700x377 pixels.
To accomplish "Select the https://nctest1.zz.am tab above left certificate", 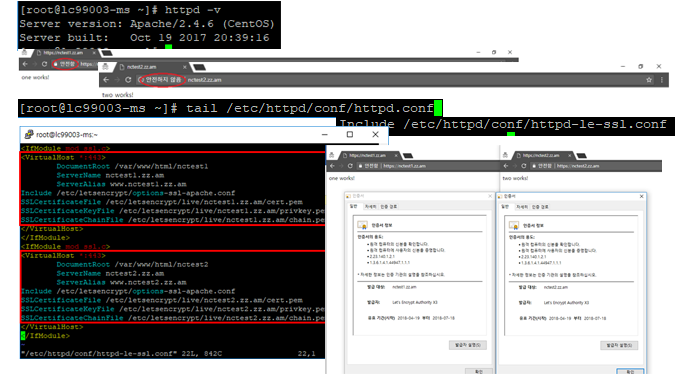I will (x=368, y=155).
